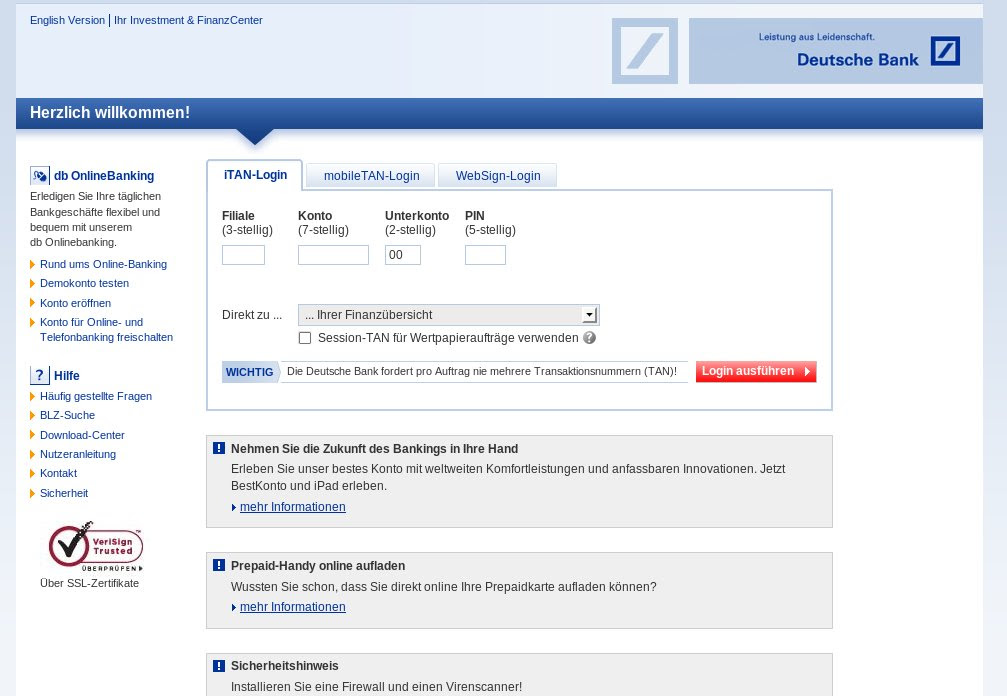This screenshot has width=1007, height=696.
Task: Click arrow bullet before Konto eröffnen
Action: 33,303
